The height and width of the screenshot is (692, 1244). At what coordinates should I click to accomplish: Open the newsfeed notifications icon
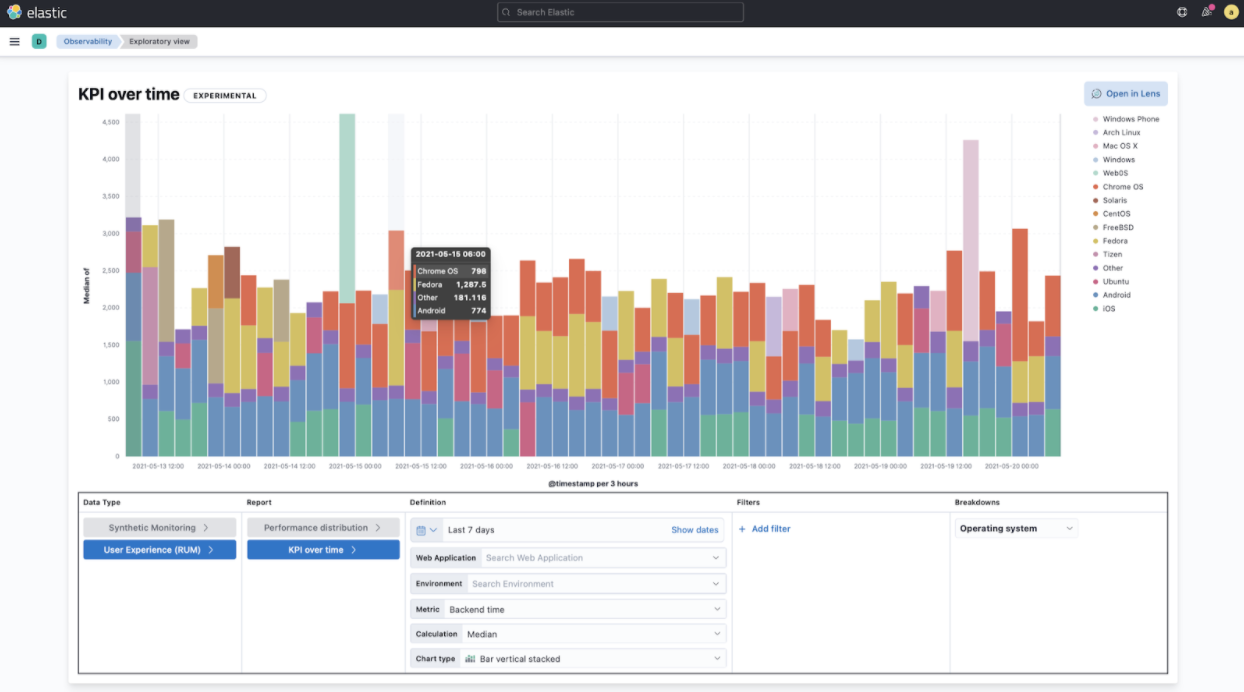point(1206,12)
